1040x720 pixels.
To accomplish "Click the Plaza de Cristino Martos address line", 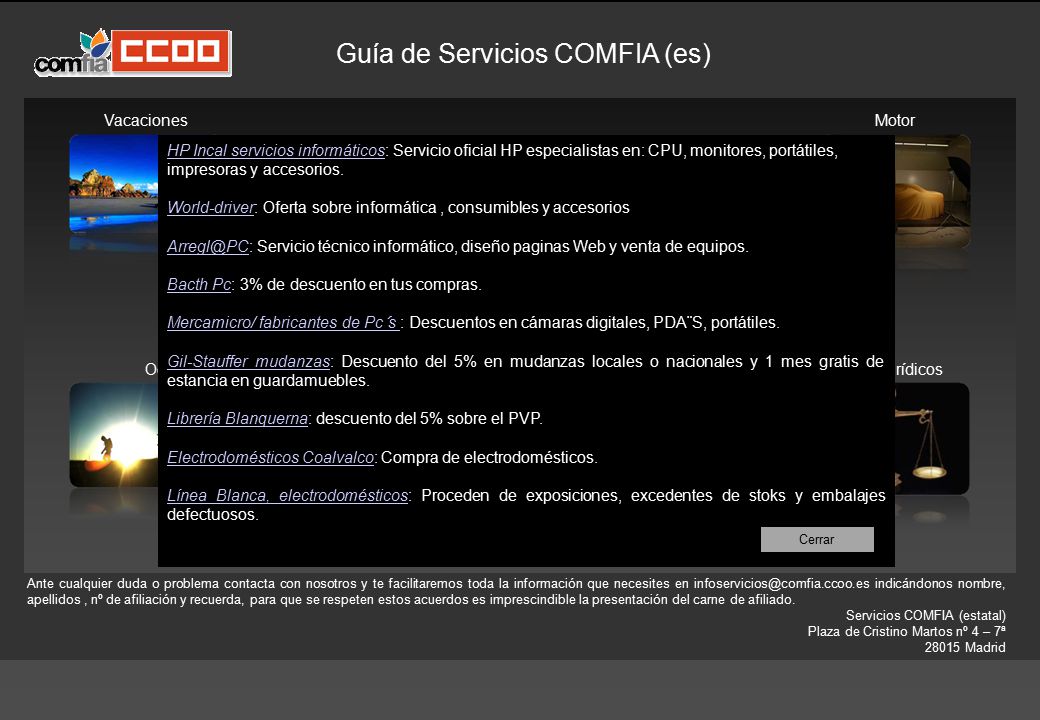I will [x=907, y=631].
